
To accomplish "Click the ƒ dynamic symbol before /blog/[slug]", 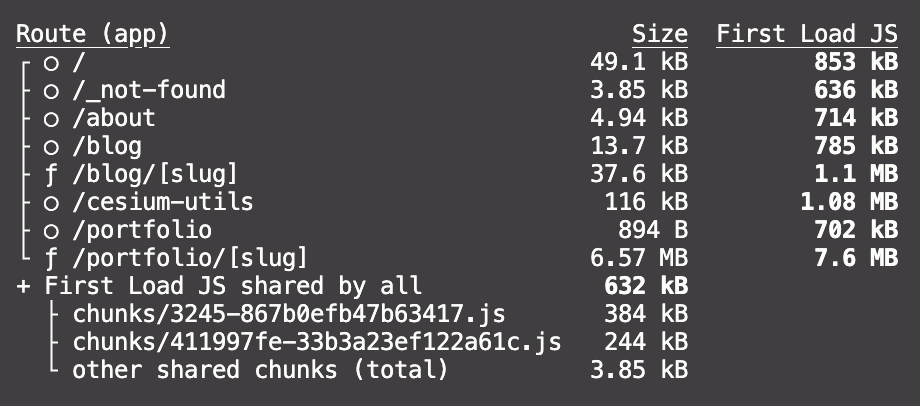I will point(51,175).
